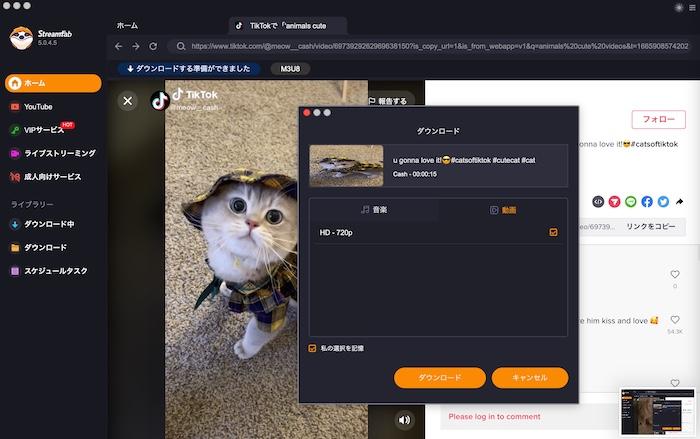
Task: Open more share options via the arrow icon
Action: click(x=679, y=202)
